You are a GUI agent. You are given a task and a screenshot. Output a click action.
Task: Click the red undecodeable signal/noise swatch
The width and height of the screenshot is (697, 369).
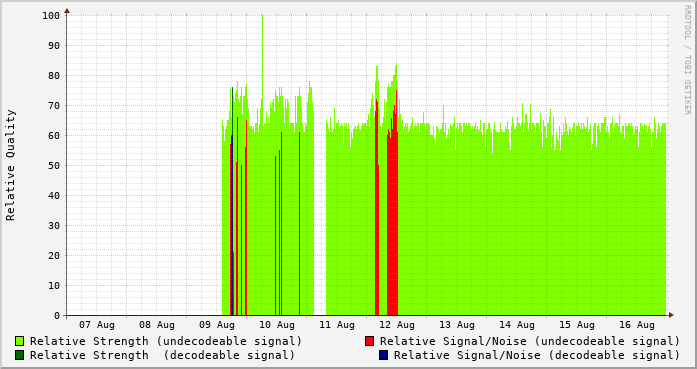pyautogui.click(x=369, y=341)
